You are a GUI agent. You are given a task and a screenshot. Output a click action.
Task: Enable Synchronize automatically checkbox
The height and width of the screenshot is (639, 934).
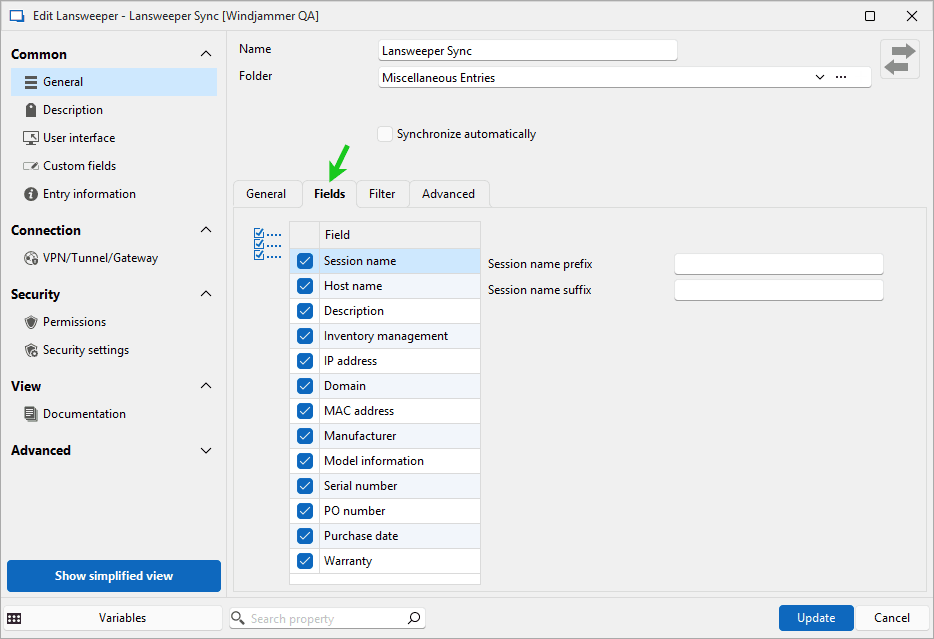click(x=385, y=134)
